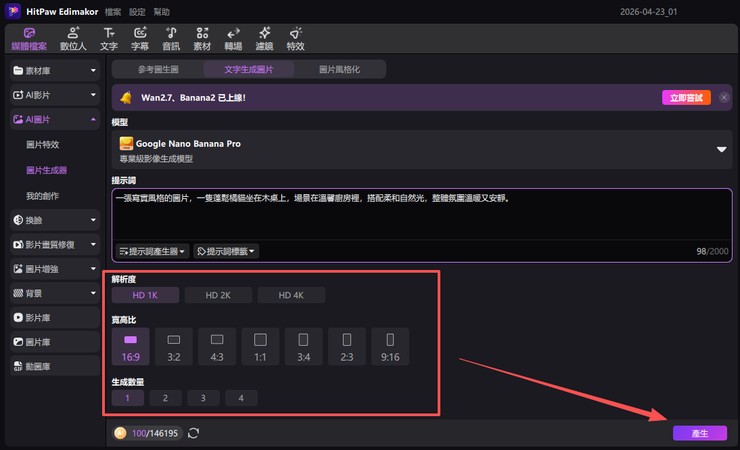Click the 98/2000 character counter
740x450 pixels.
(712, 251)
